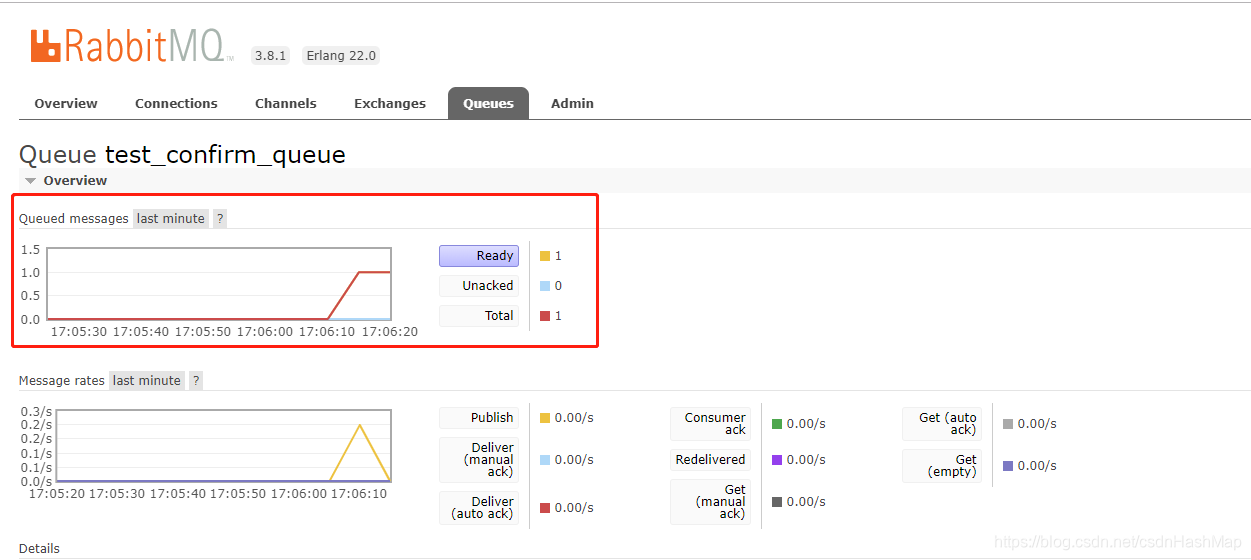Click the purple Redelivered swatch
The width and height of the screenshot is (1251, 560).
click(777, 460)
